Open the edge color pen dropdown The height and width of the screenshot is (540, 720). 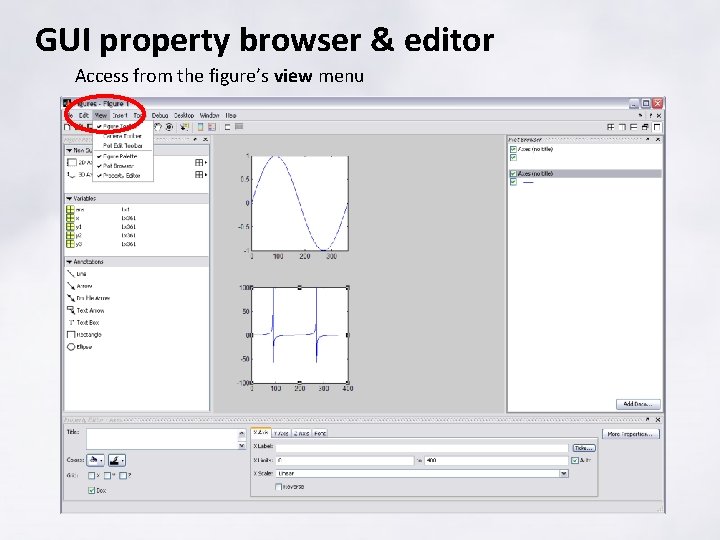point(117,460)
